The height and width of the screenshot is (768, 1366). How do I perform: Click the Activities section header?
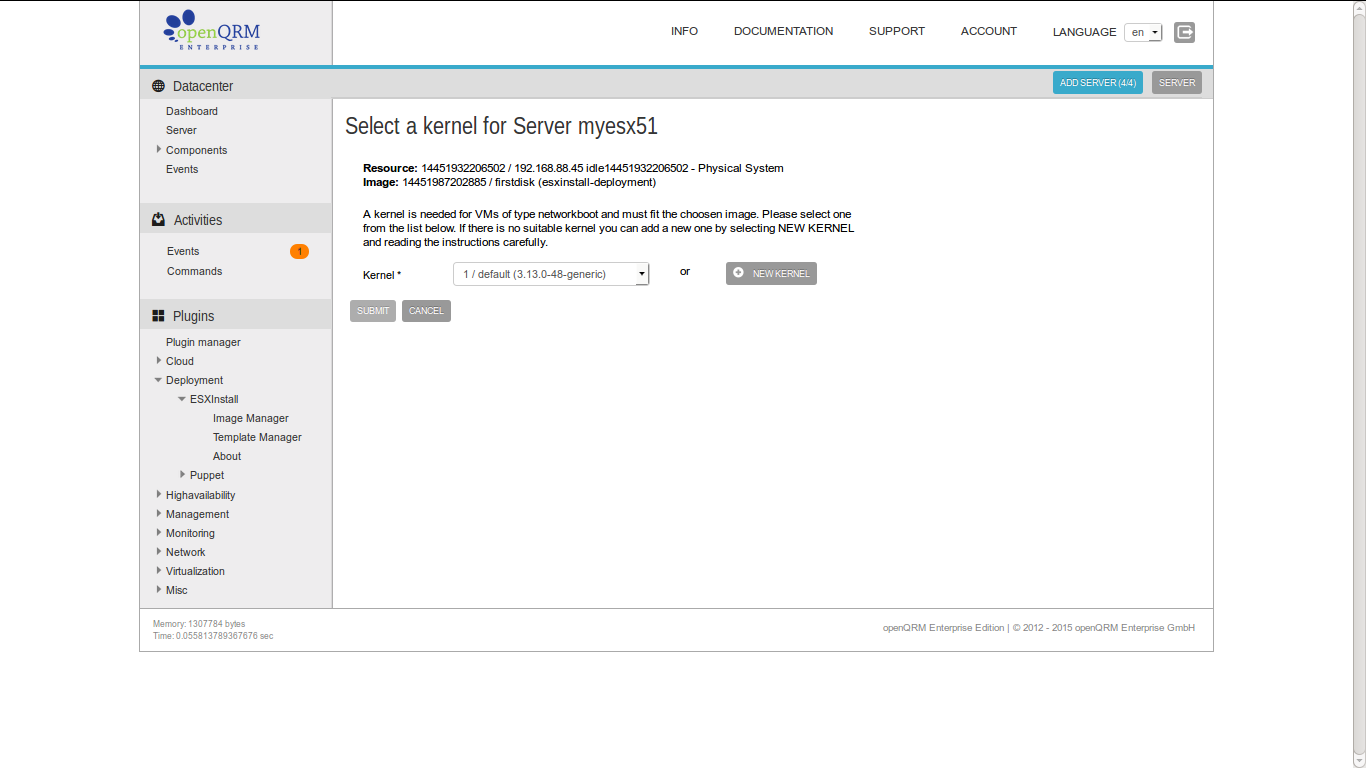(235, 220)
